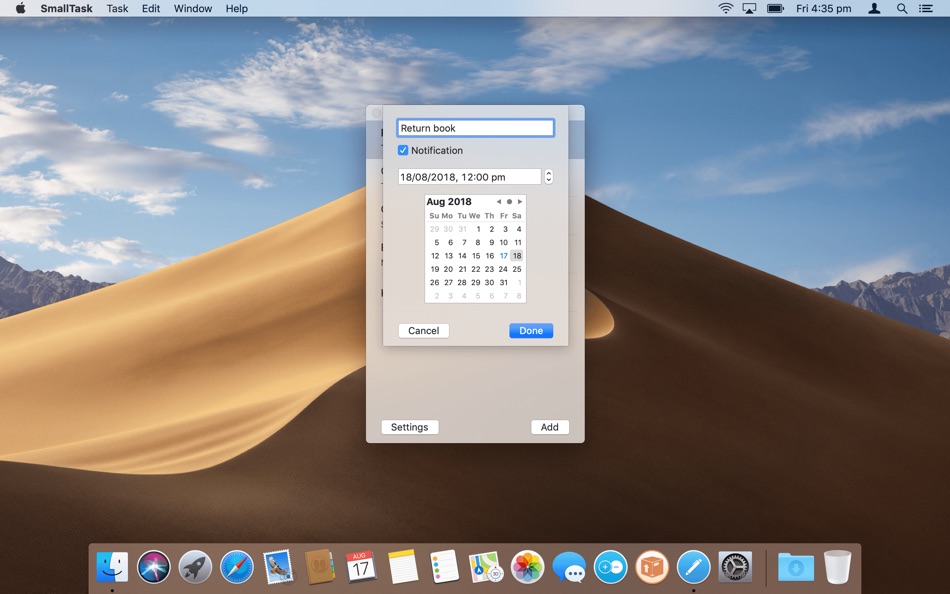Select August 12 in the calendar
950x594 pixels.
click(435, 256)
